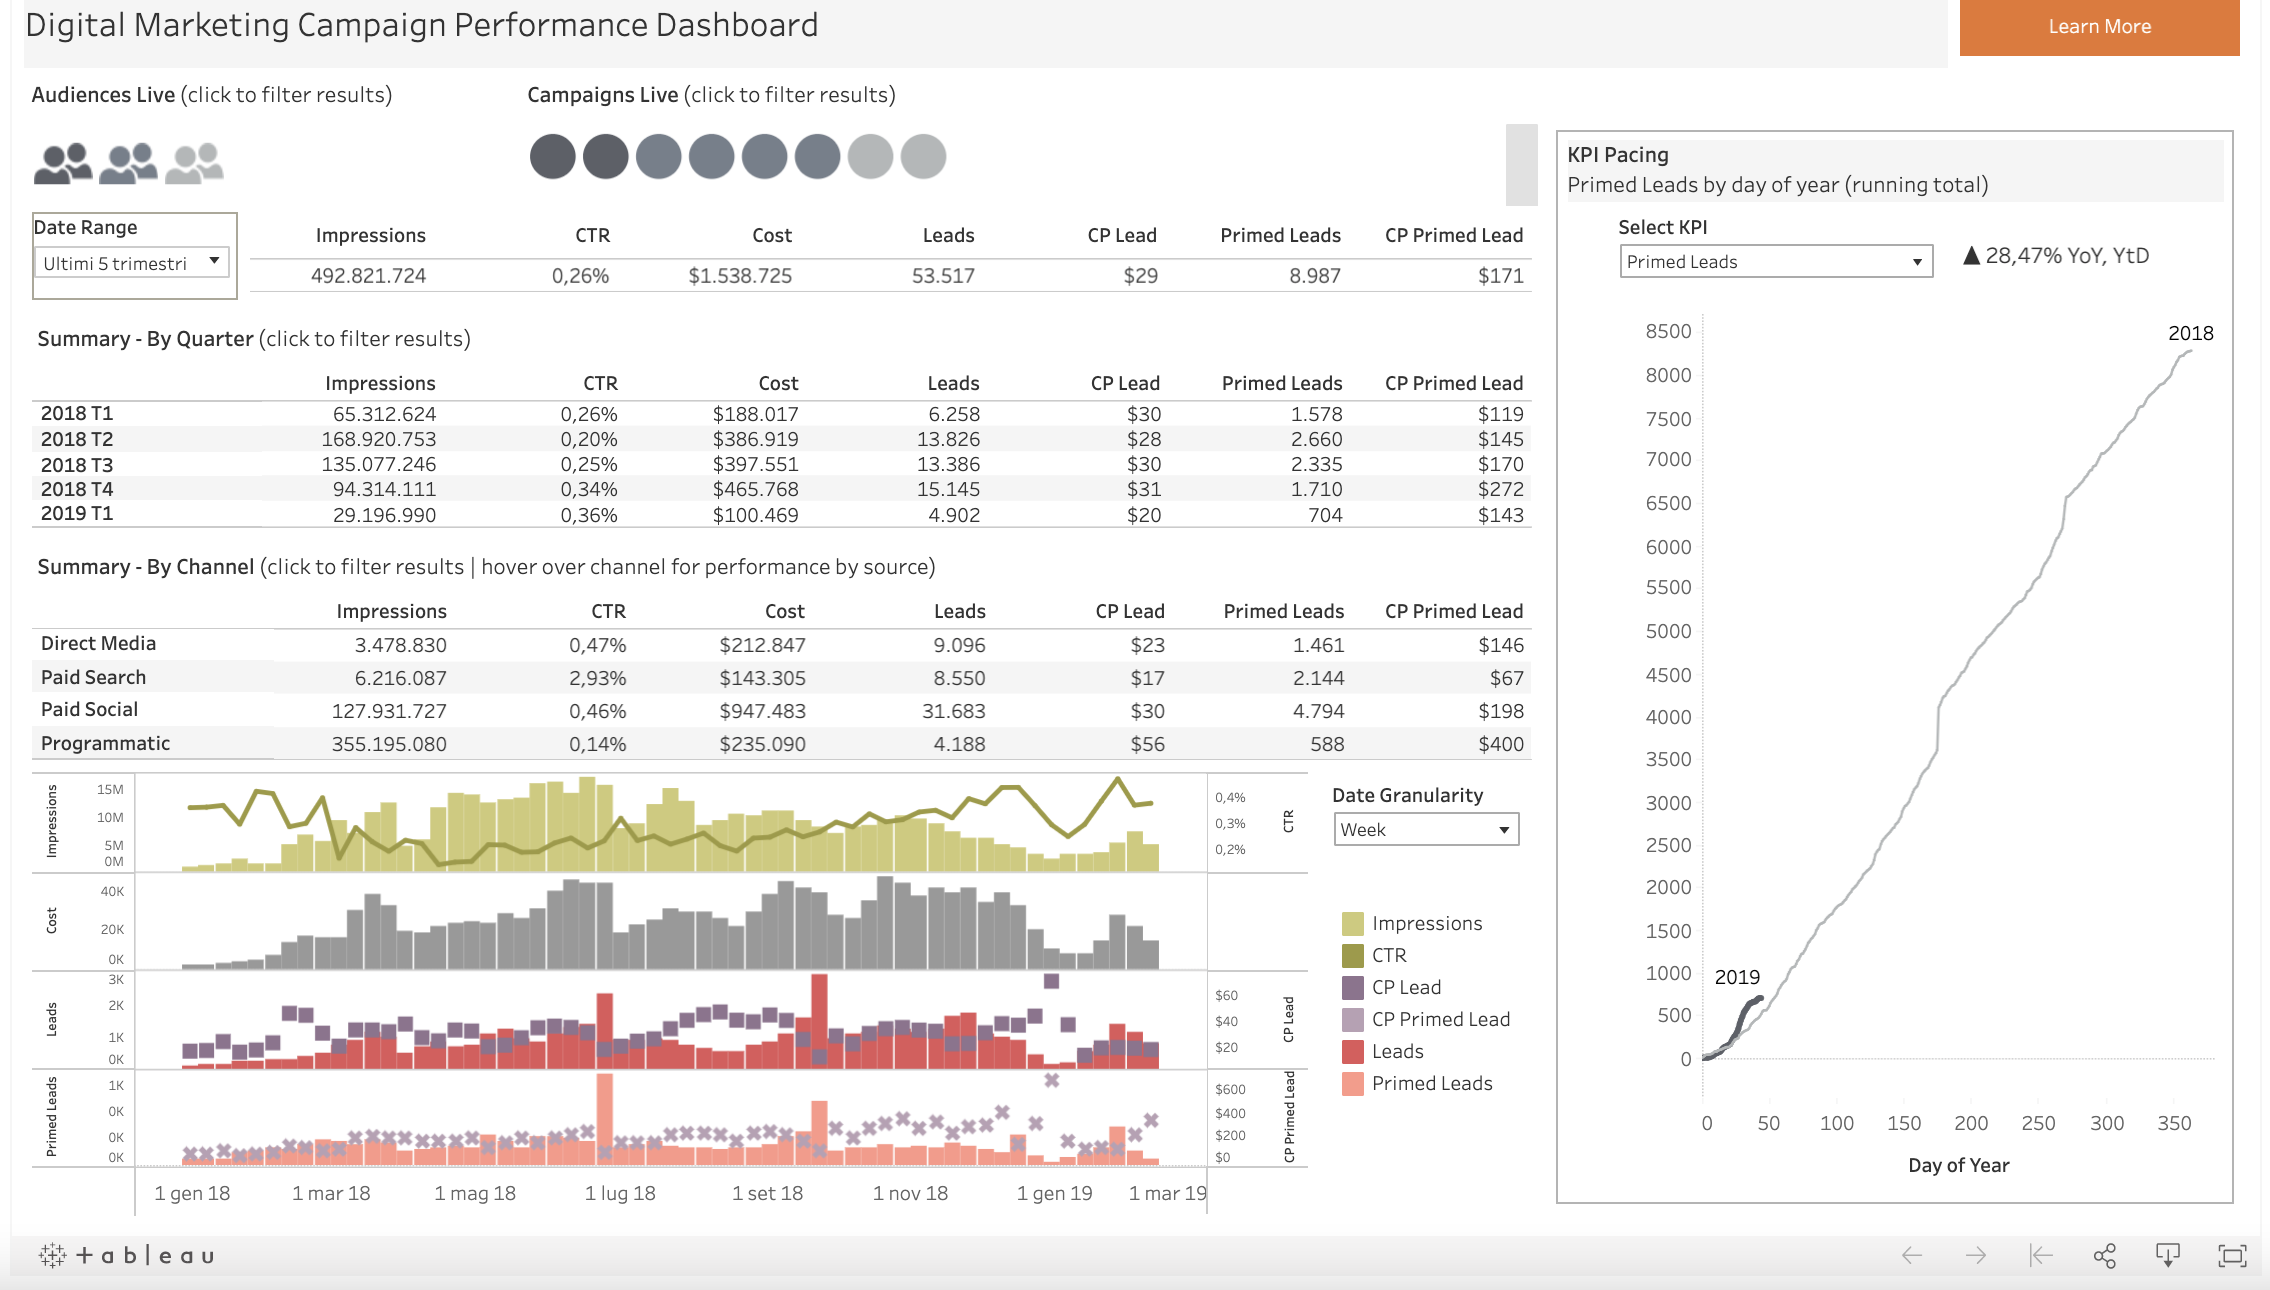This screenshot has height=1290, width=2270.
Task: Open the share view icon
Action: coord(2105,1254)
